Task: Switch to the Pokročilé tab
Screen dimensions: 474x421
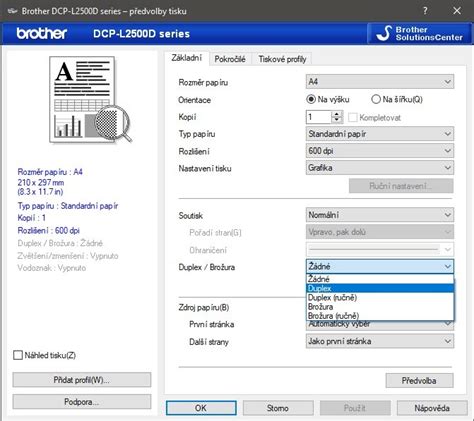Action: (230, 59)
